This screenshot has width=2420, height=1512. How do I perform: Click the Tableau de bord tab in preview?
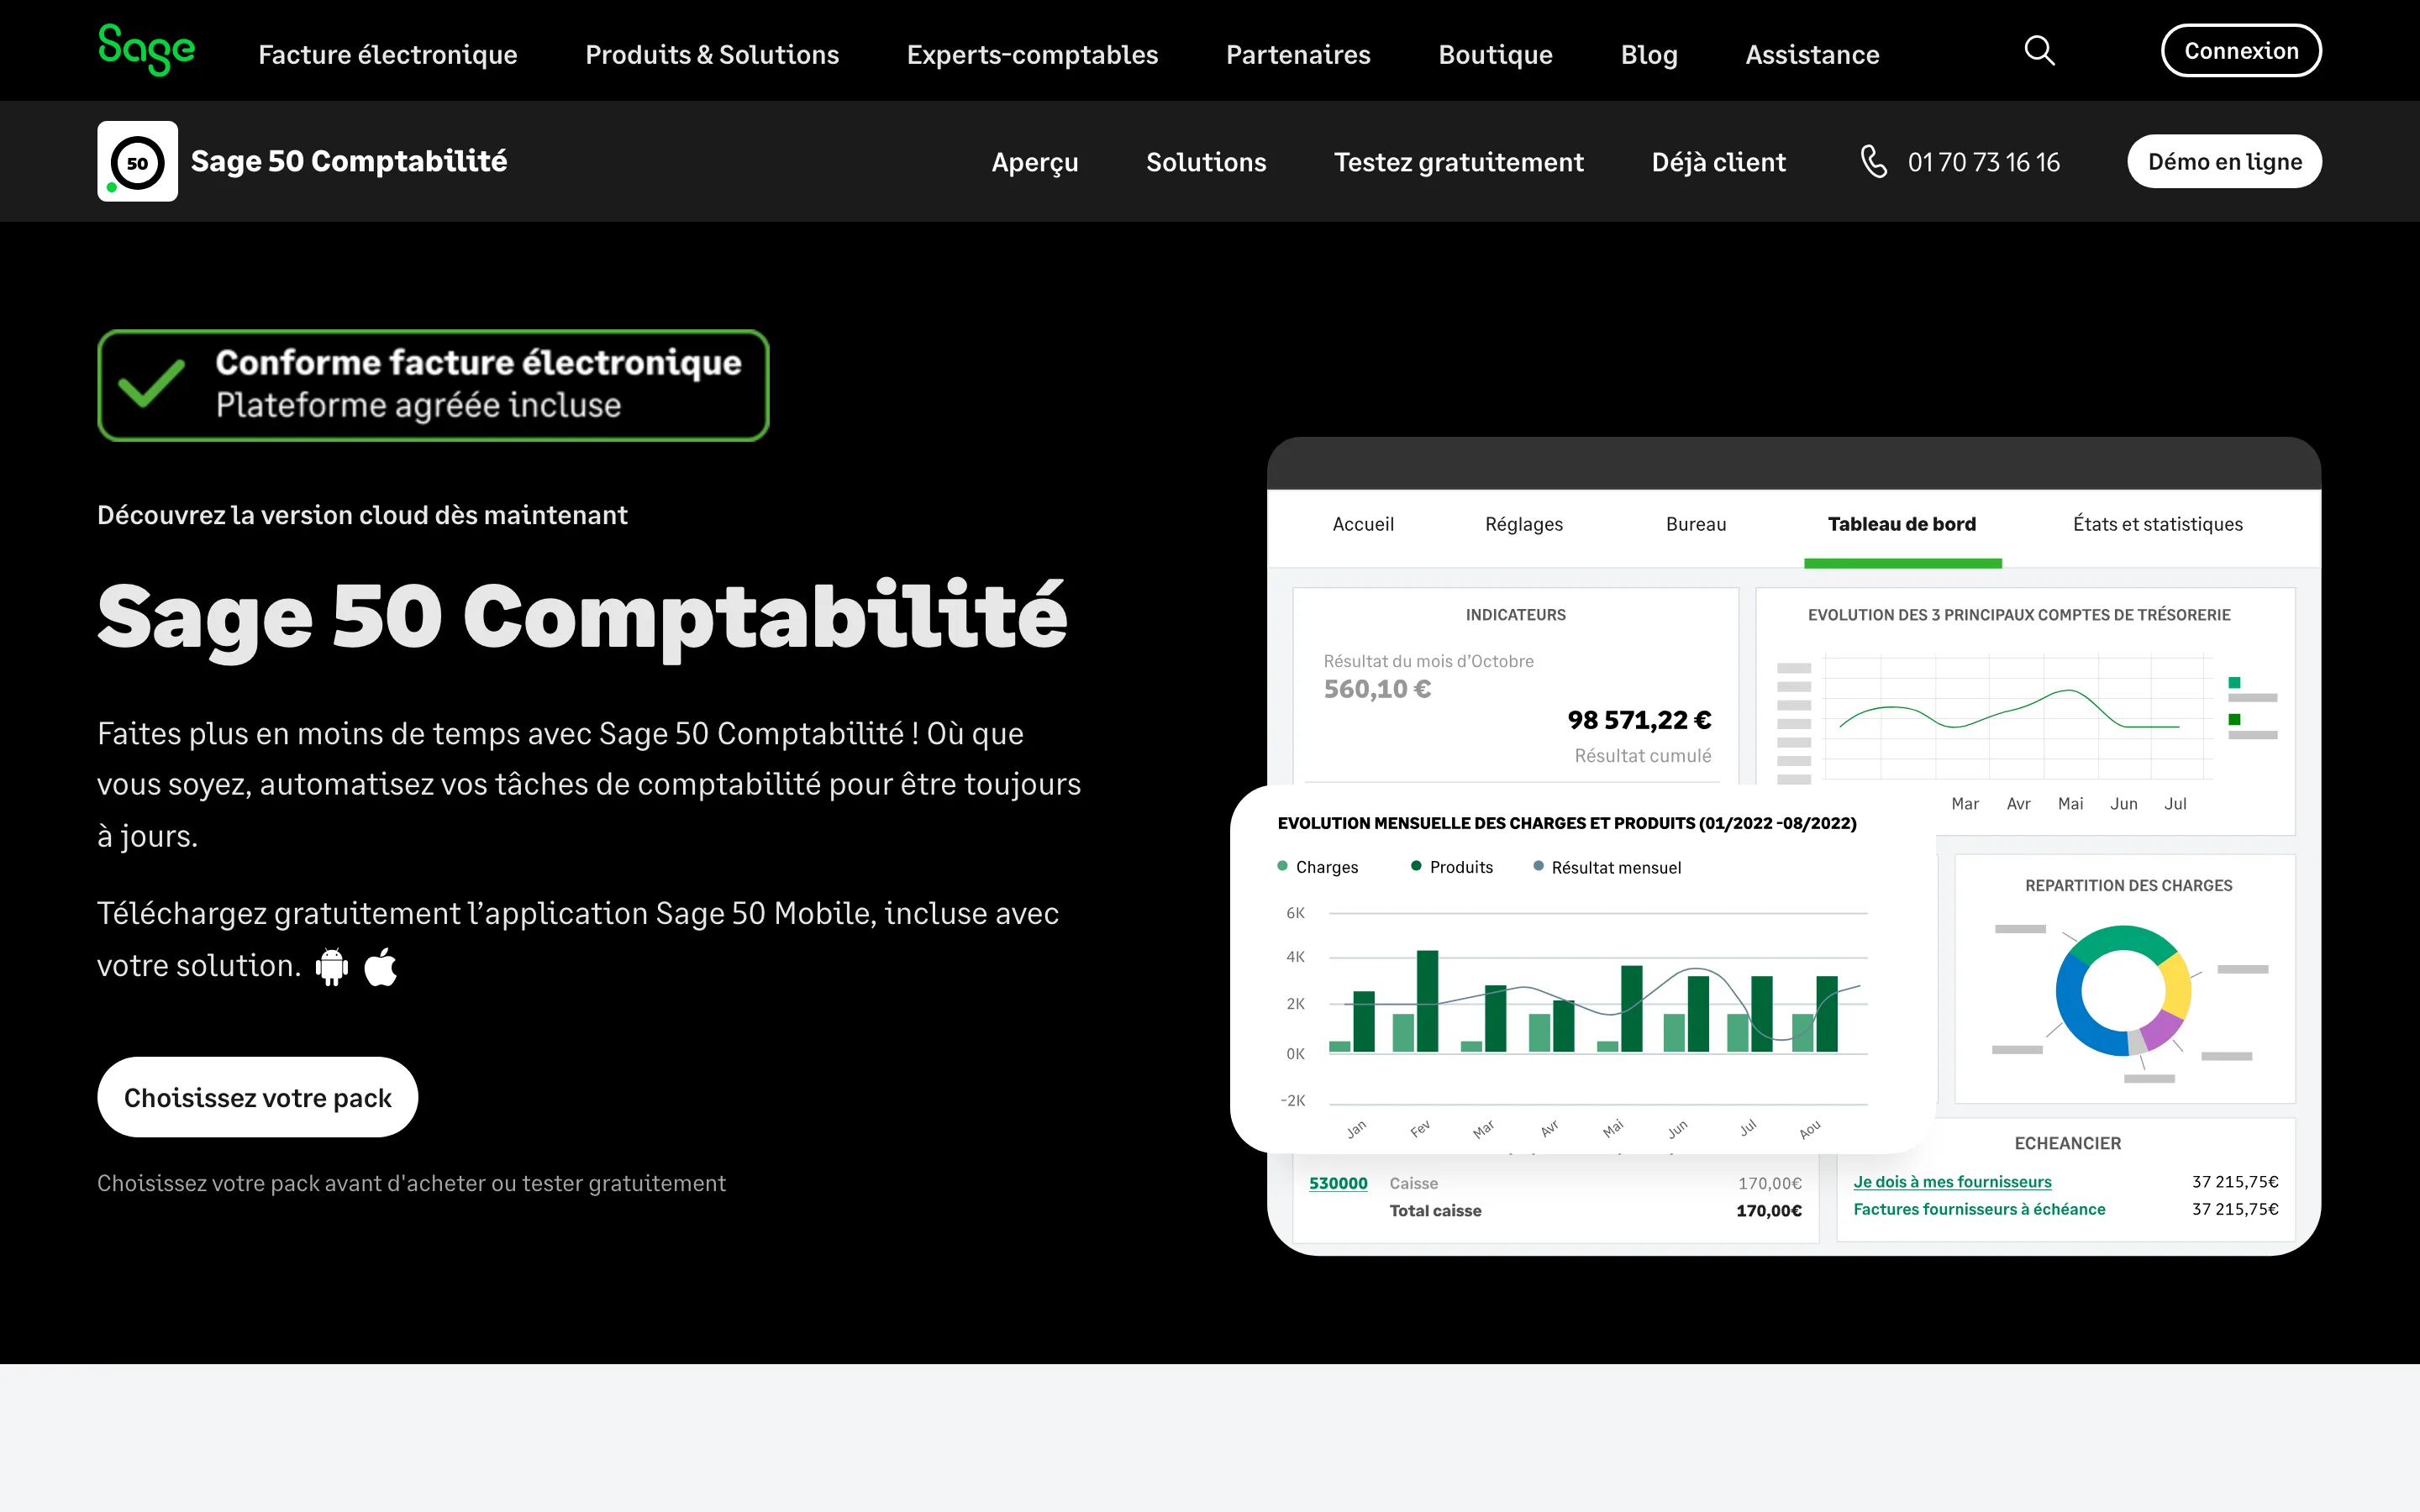(1902, 524)
